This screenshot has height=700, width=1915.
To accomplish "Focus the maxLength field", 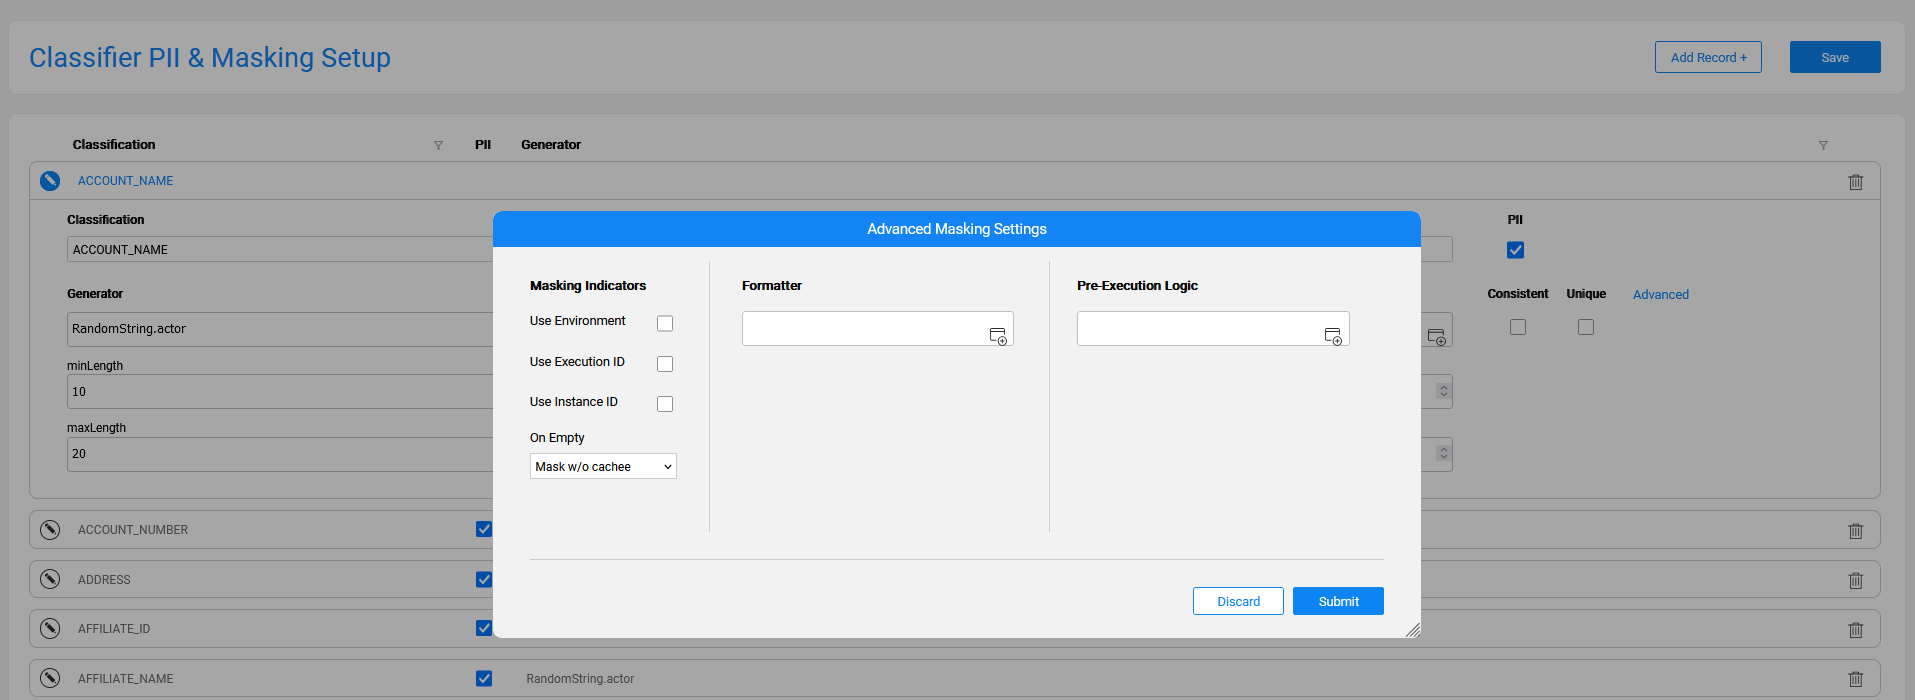I will [x=280, y=454].
